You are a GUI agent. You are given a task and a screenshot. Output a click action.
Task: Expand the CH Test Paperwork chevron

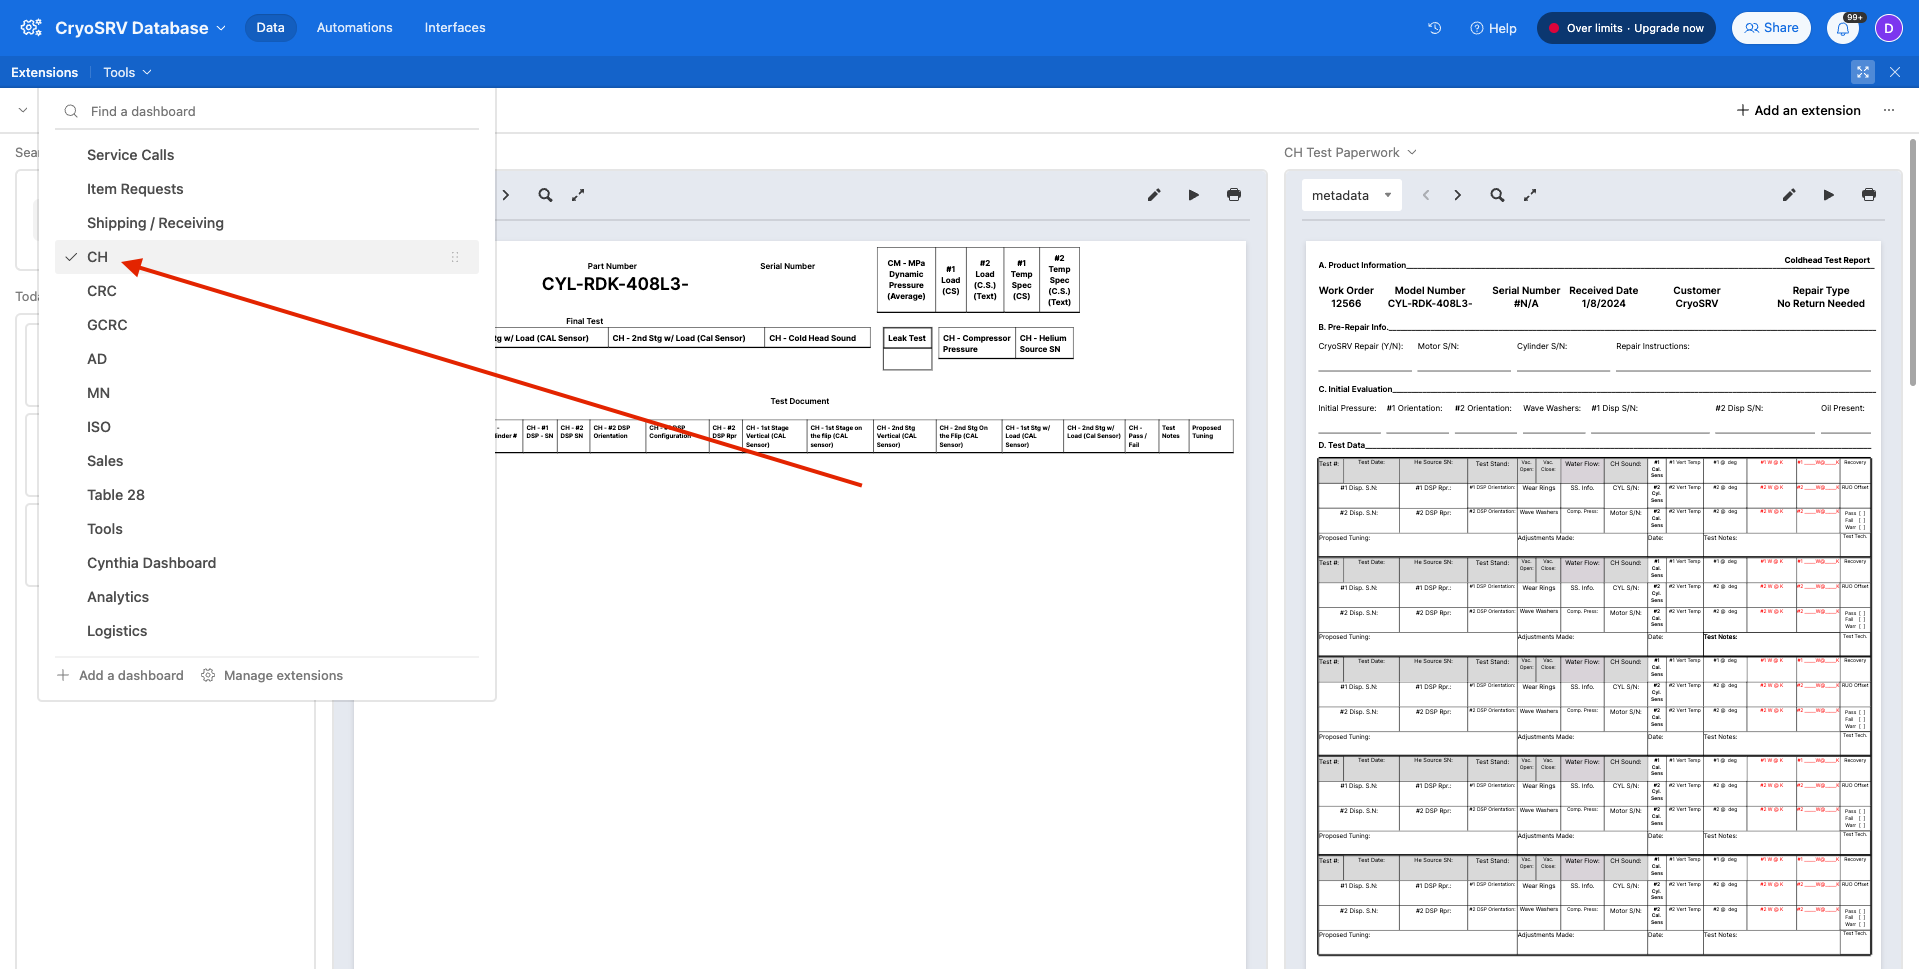pos(1411,152)
